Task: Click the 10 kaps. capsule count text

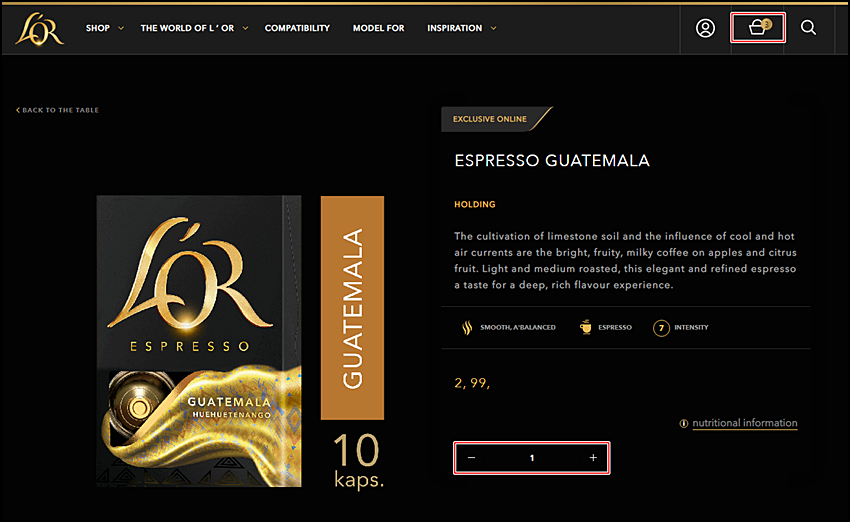Action: click(x=358, y=460)
